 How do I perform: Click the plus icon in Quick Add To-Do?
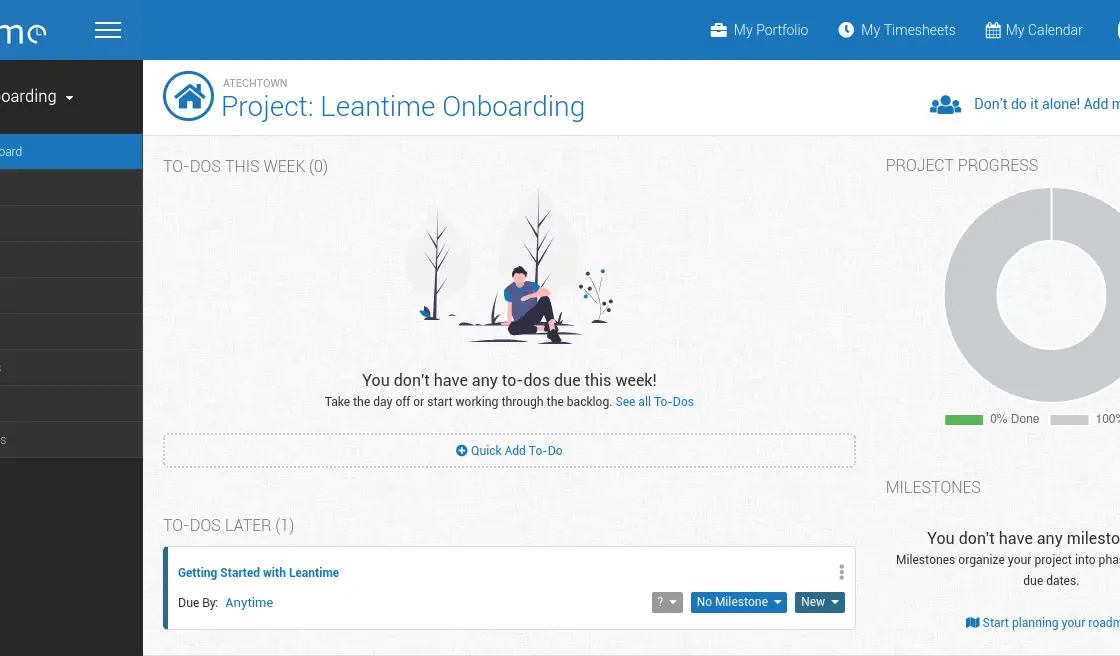tap(462, 451)
